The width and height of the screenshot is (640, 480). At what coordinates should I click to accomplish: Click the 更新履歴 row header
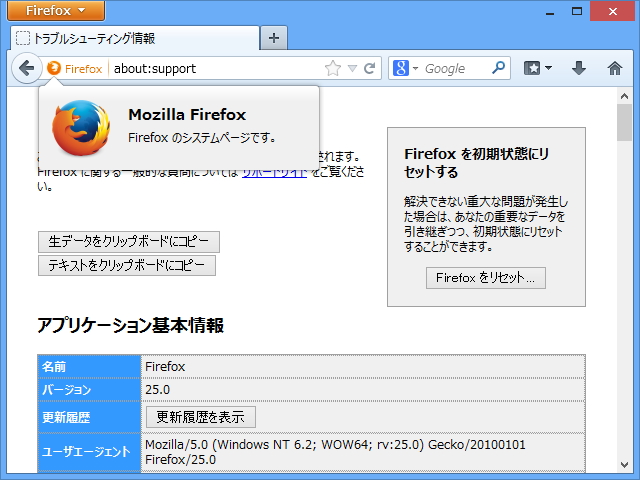click(x=89, y=417)
